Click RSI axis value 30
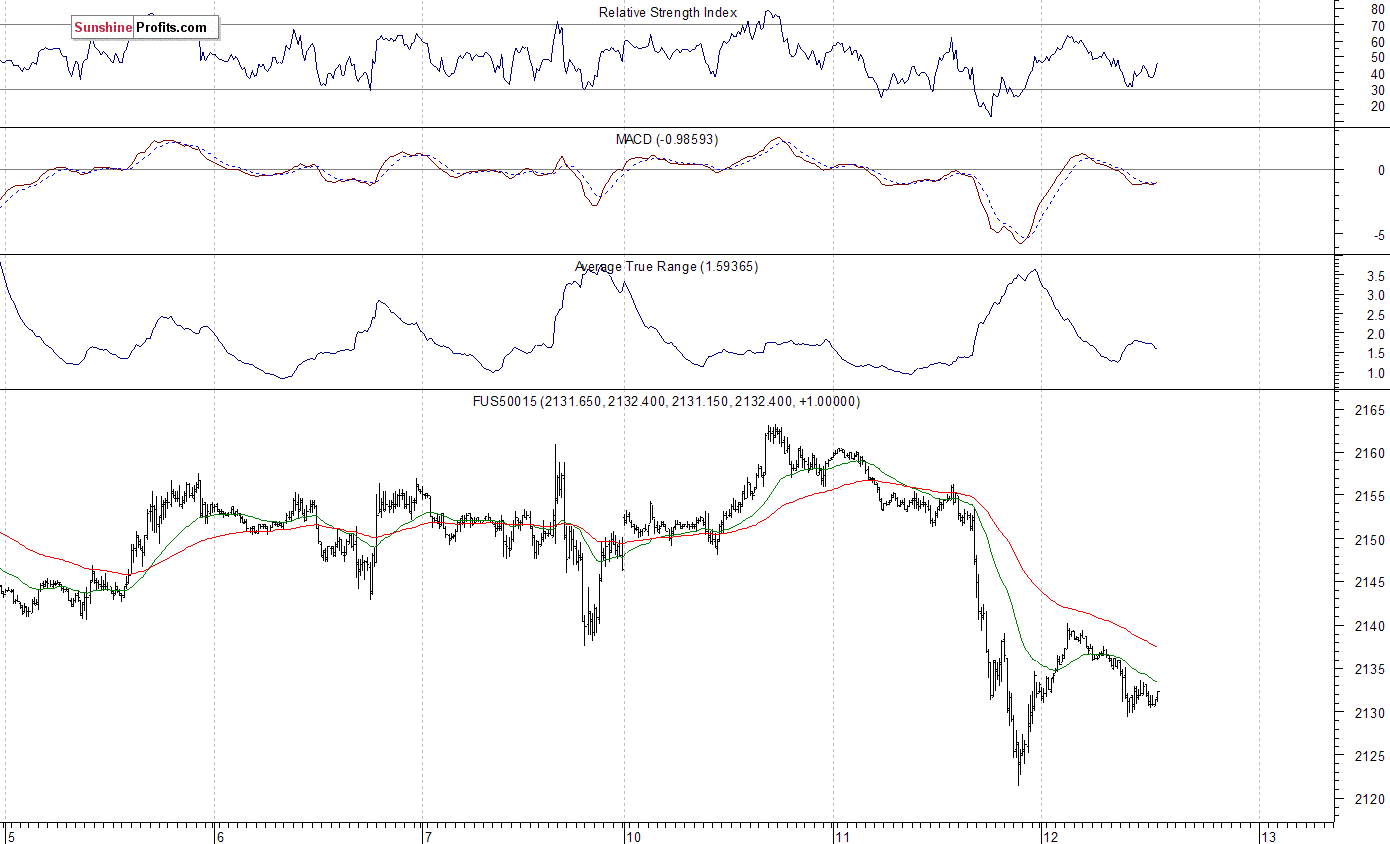The height and width of the screenshot is (844, 1390). click(1378, 90)
